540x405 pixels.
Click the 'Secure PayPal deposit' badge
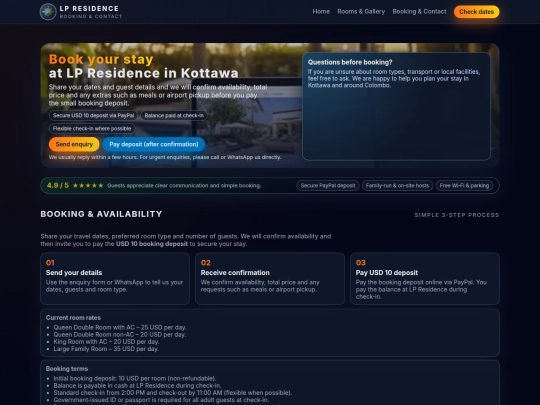pos(328,186)
